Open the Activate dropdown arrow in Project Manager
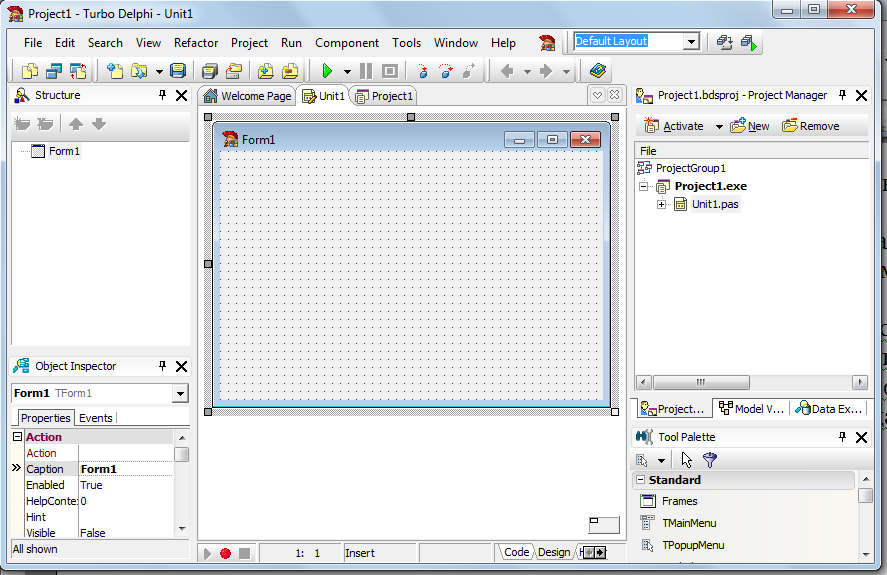 pyautogui.click(x=719, y=127)
